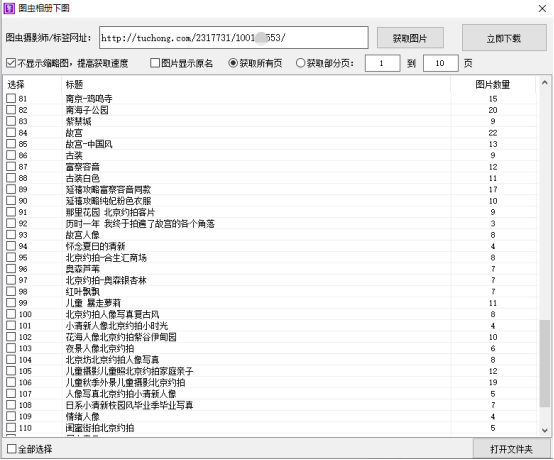Select title 延禧攻略富察容音同款

pyautogui.click(x=108, y=189)
